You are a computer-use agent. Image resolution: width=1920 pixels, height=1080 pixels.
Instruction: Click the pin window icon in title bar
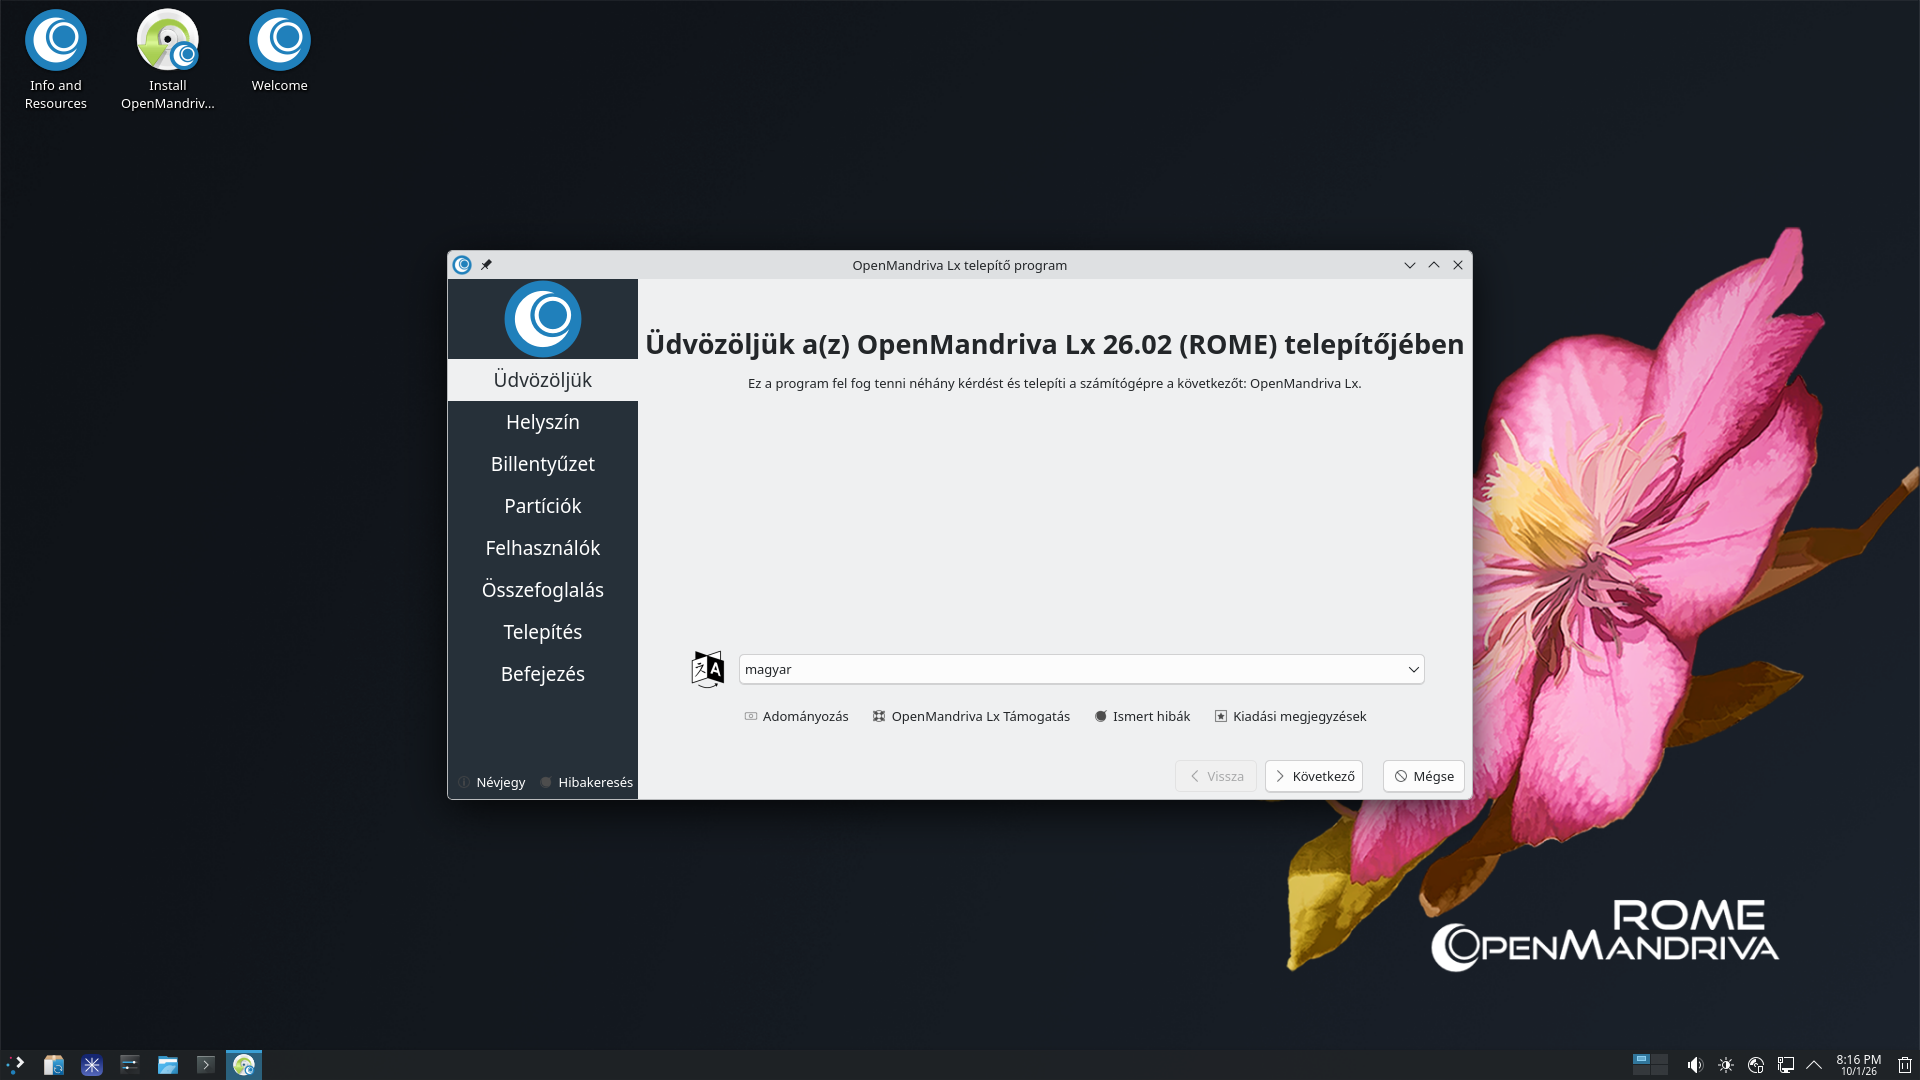pyautogui.click(x=486, y=265)
